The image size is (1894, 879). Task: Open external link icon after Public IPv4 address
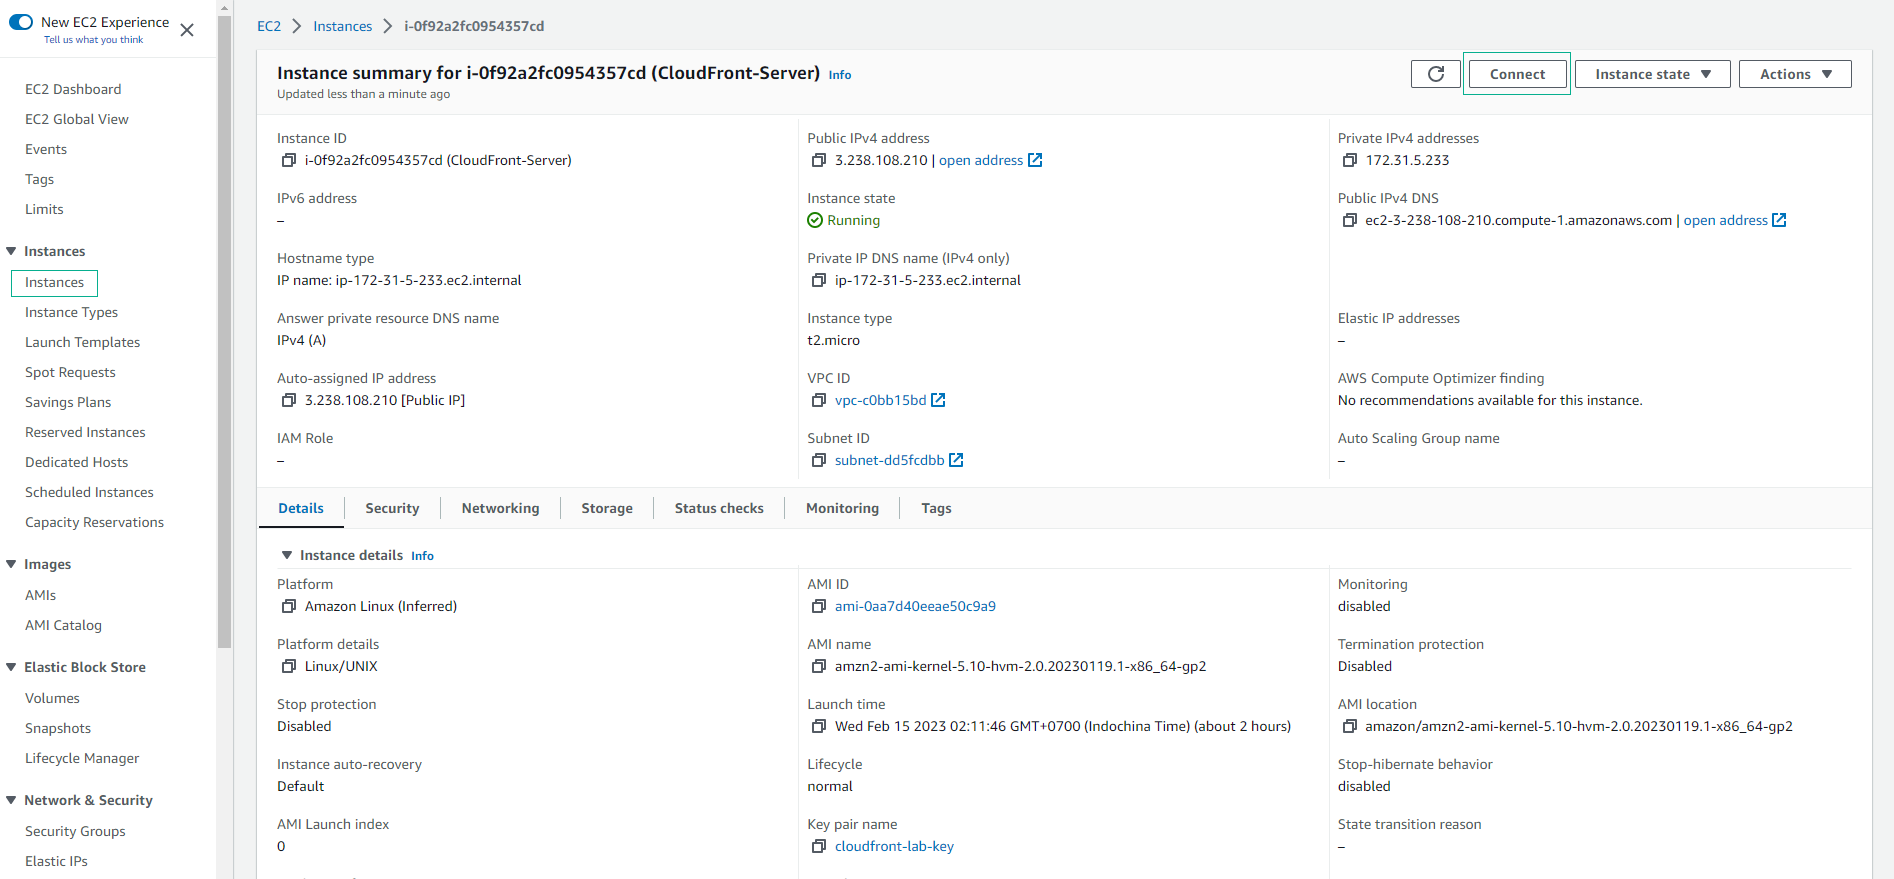(1035, 160)
